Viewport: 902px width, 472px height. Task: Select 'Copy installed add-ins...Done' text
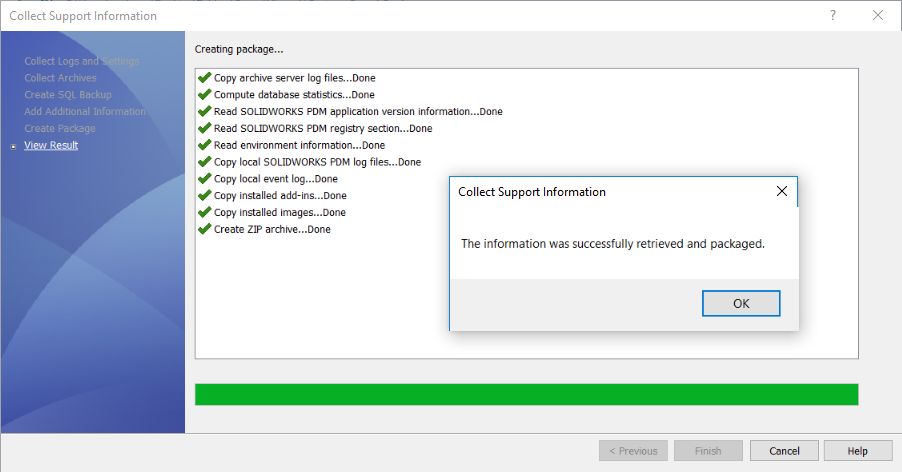click(x=280, y=195)
